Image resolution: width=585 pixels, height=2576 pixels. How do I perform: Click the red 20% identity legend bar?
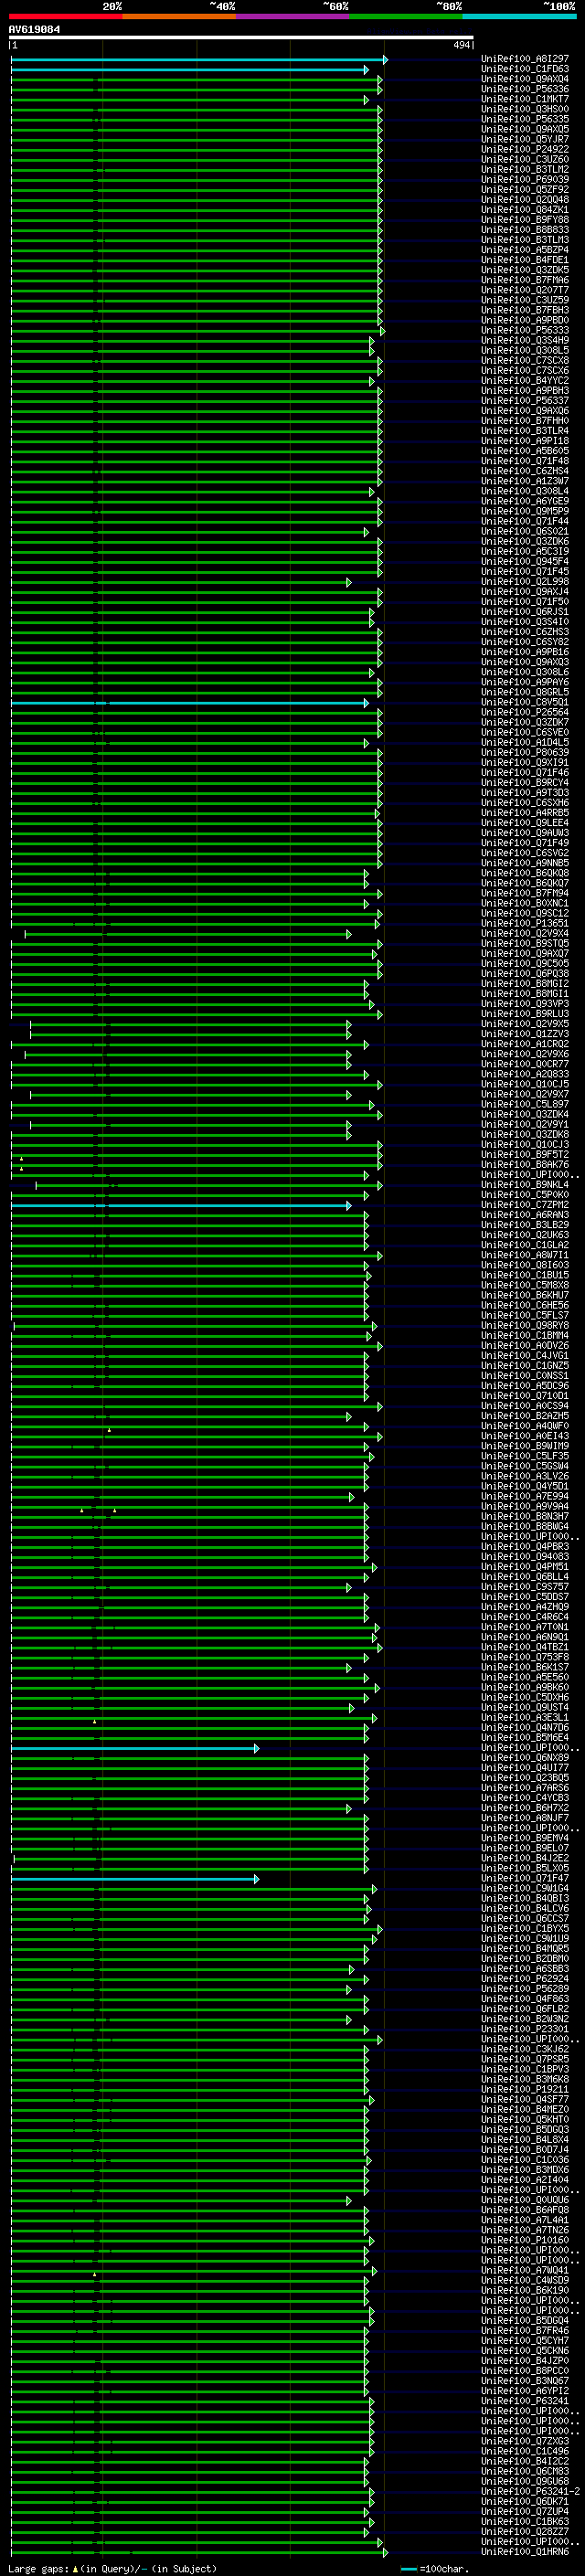tap(65, 16)
